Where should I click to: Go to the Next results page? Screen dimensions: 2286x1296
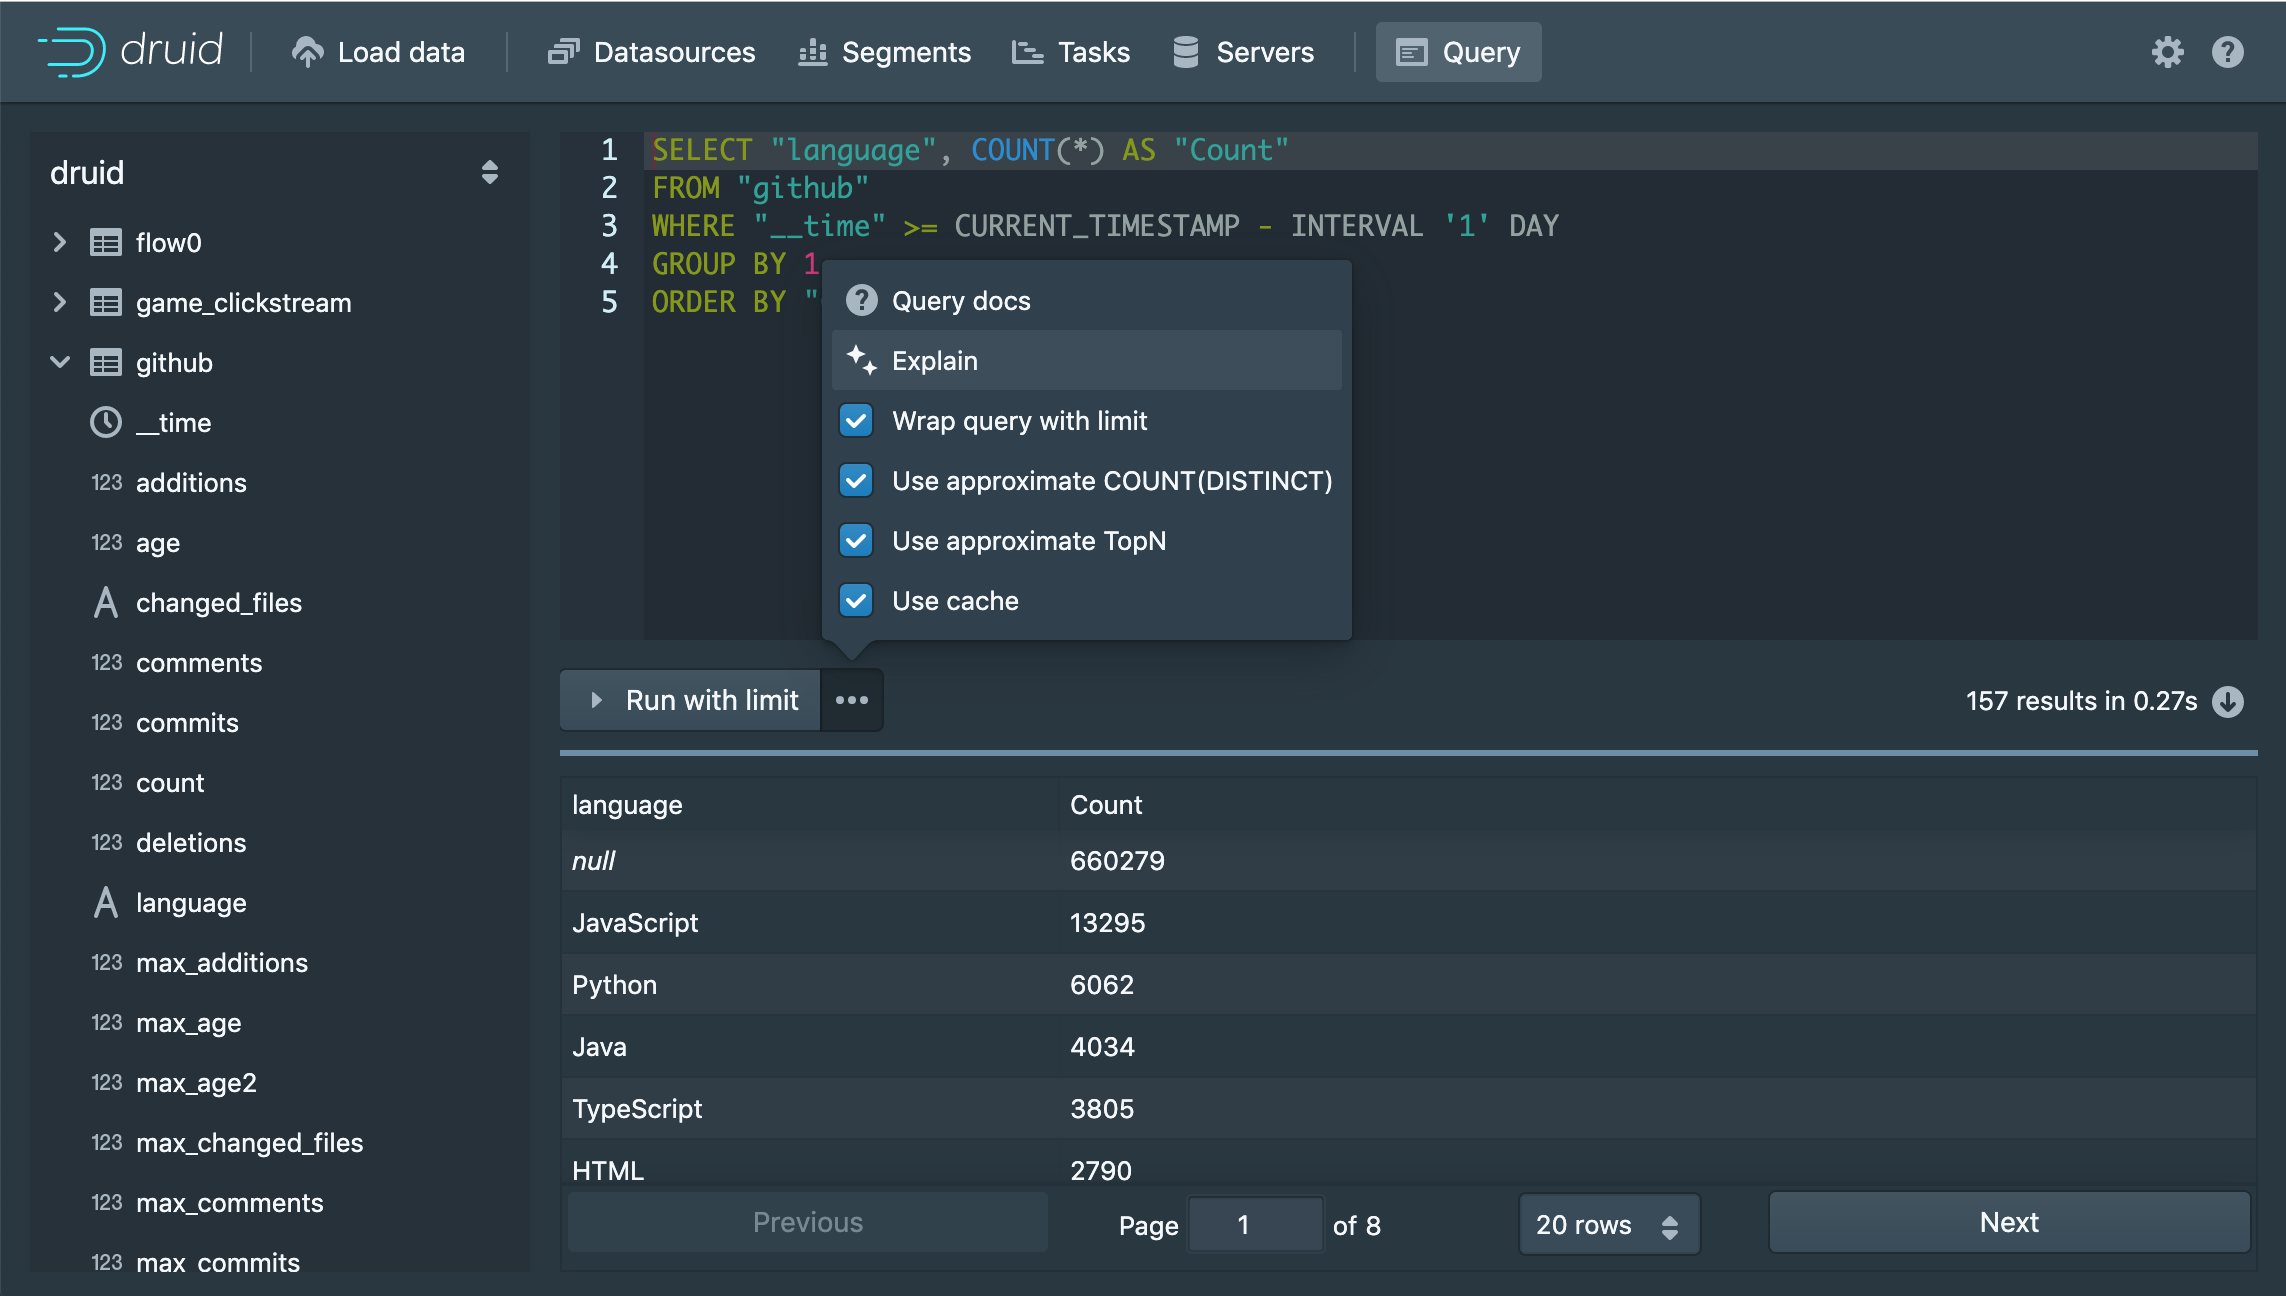click(x=2010, y=1222)
